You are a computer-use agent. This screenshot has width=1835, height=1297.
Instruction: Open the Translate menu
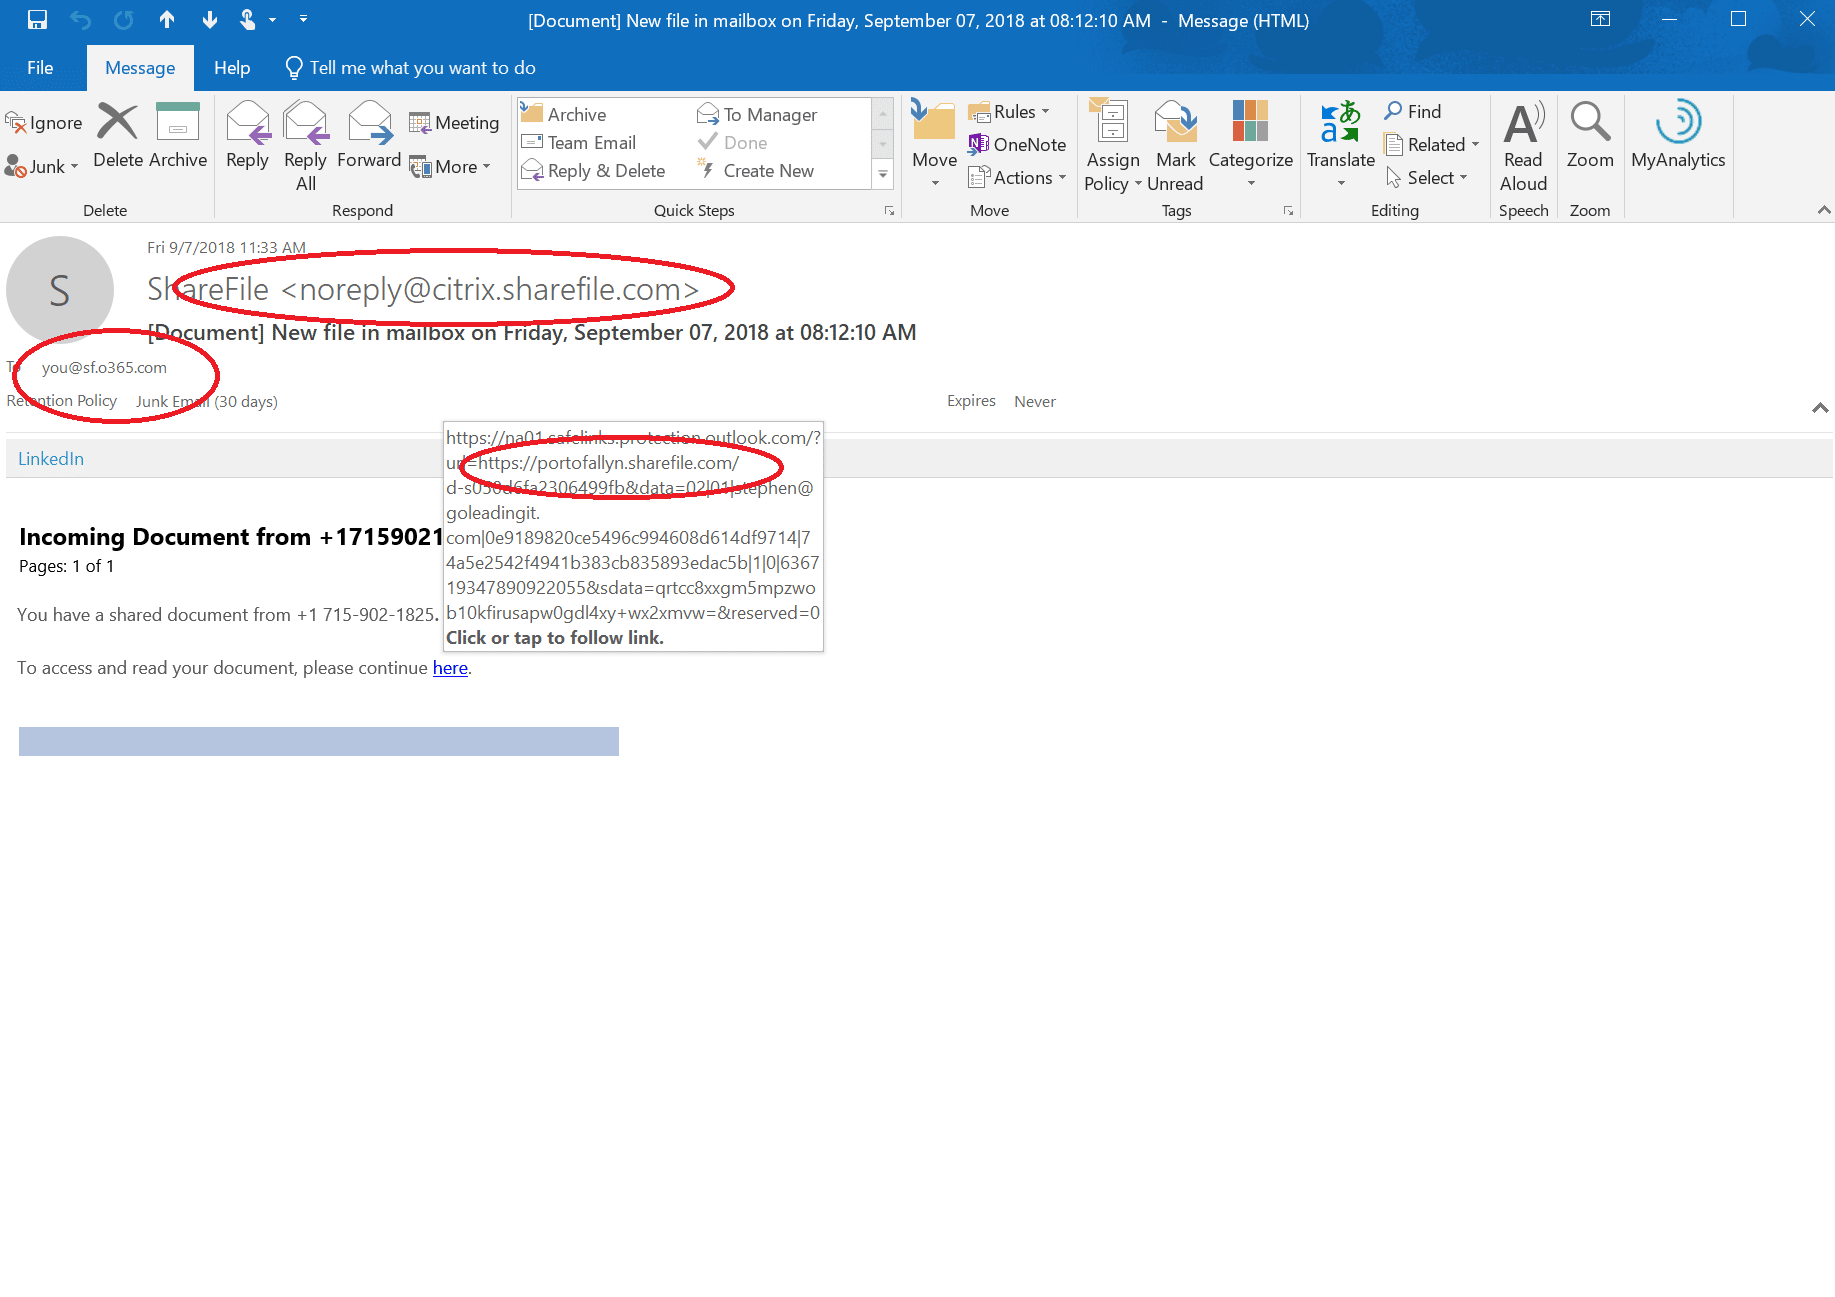point(1340,146)
